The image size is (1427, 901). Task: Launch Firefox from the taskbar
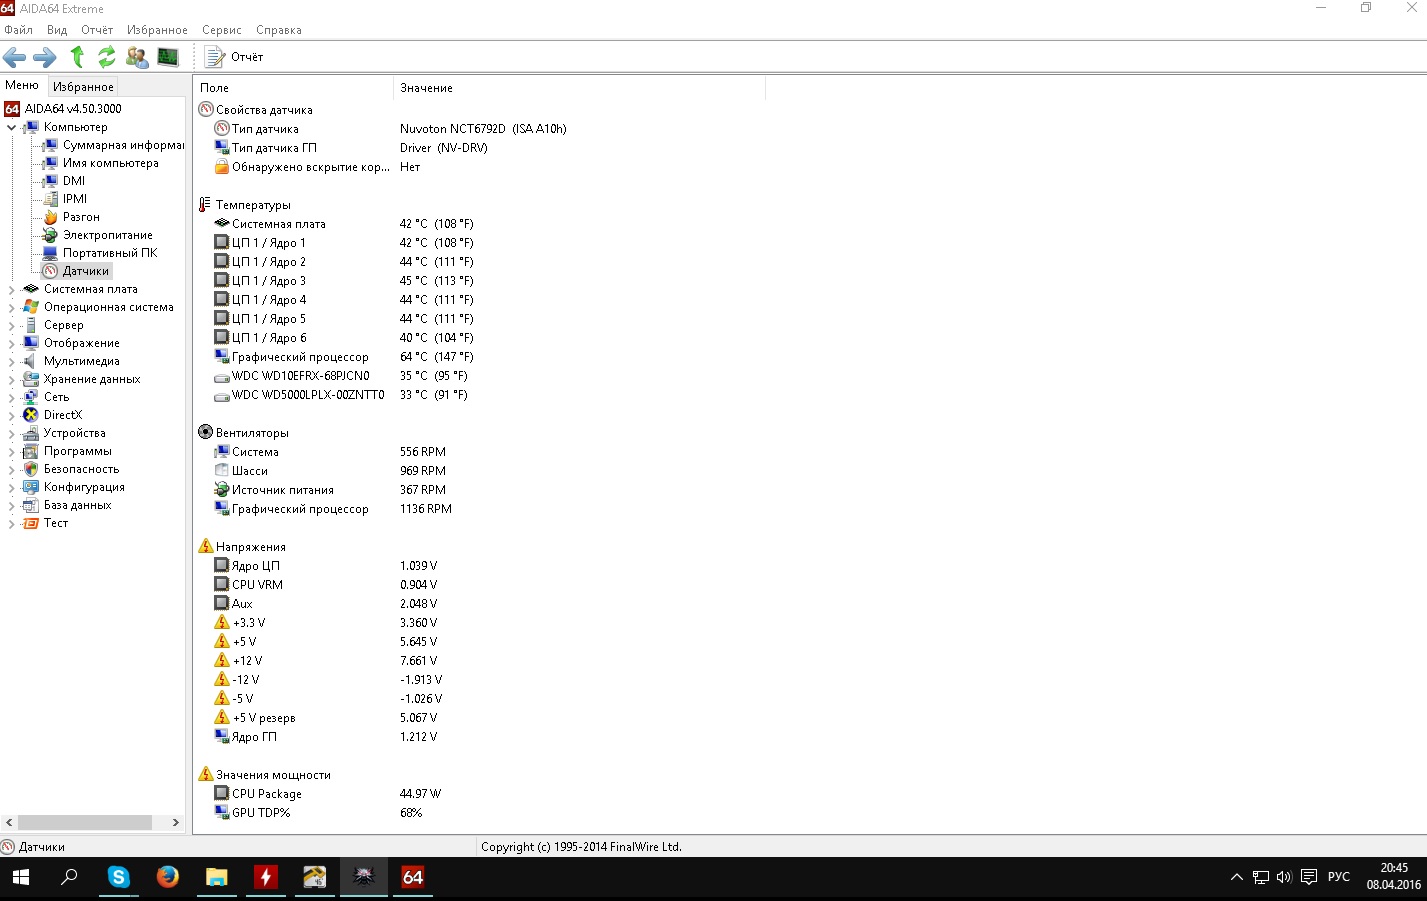[168, 878]
